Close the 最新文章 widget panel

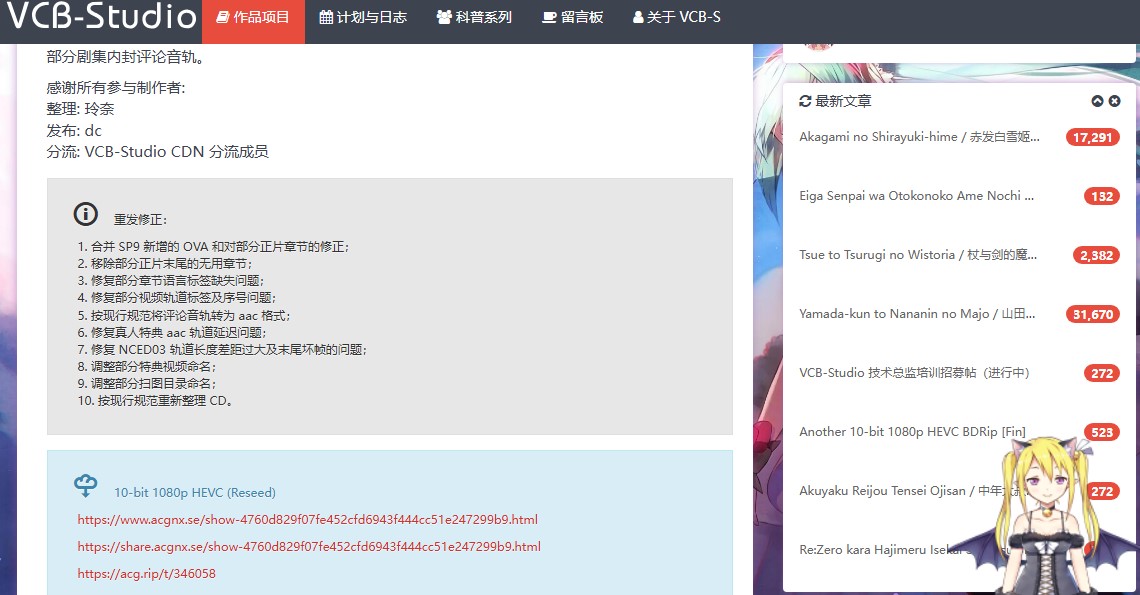click(1115, 101)
